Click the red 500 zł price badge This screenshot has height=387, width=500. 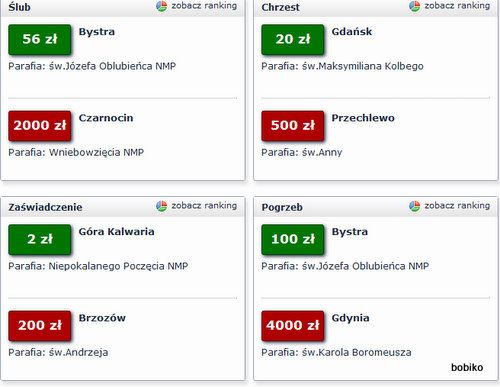pos(293,126)
